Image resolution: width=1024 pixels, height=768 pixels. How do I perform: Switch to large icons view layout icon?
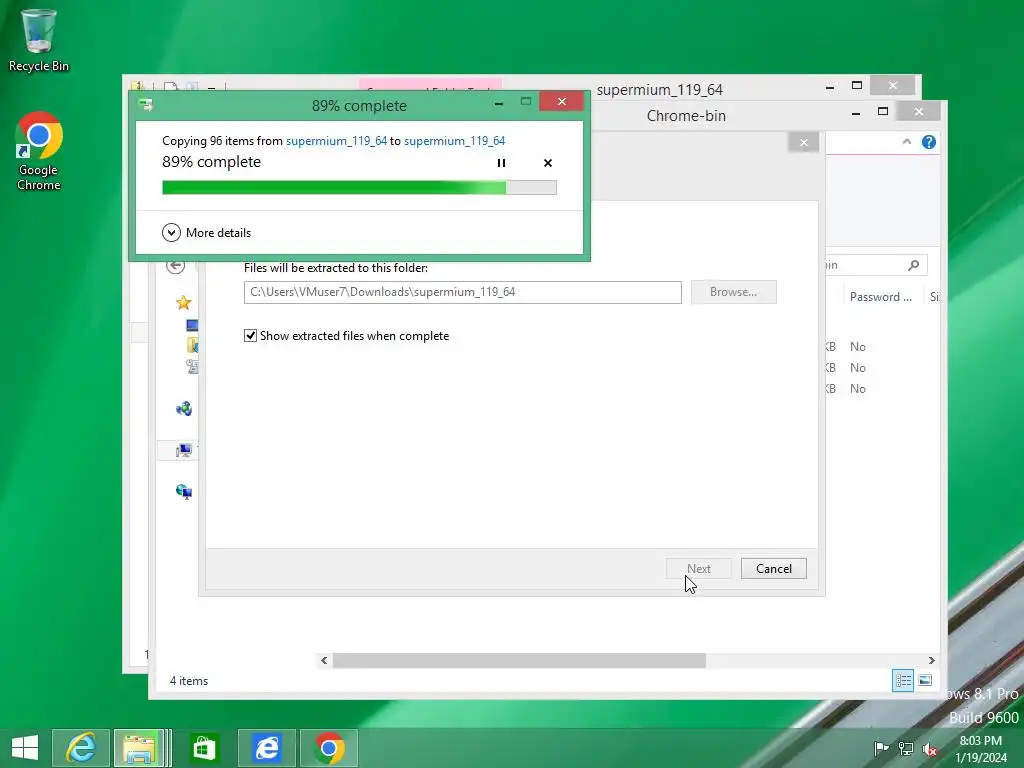pos(925,680)
